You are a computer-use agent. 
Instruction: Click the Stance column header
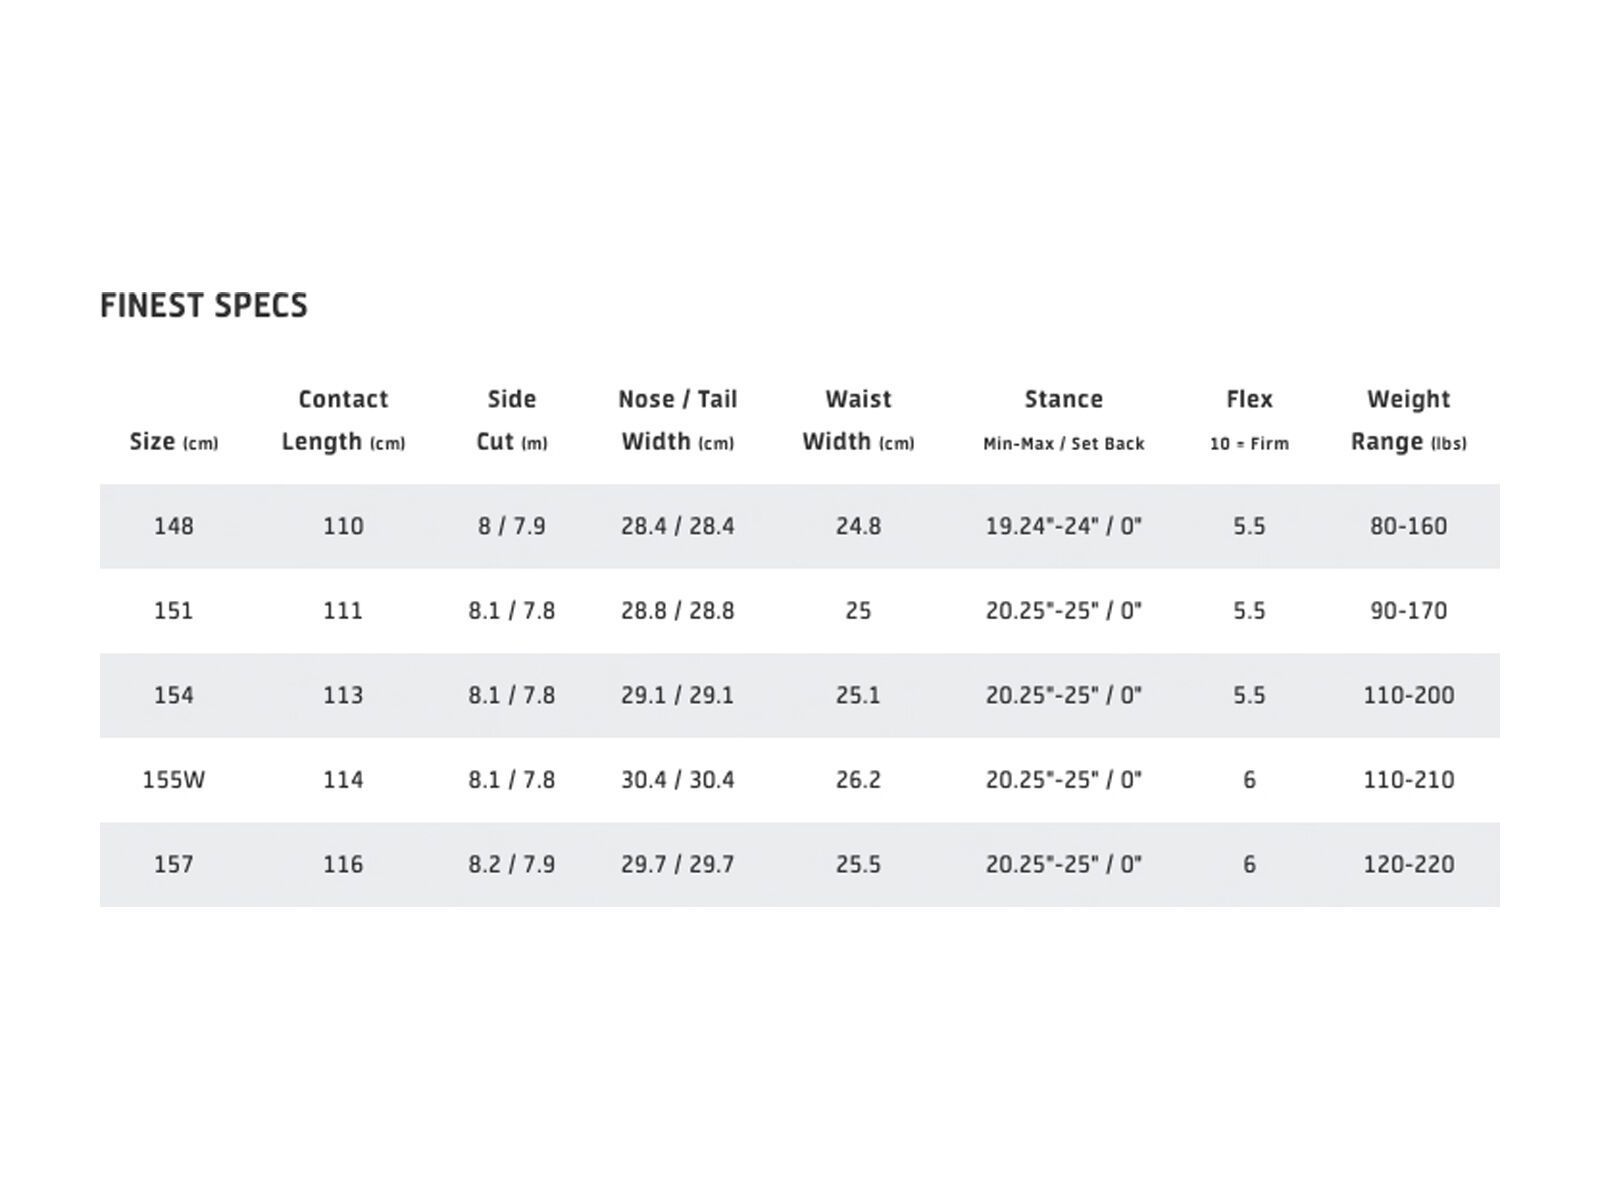1063,418
